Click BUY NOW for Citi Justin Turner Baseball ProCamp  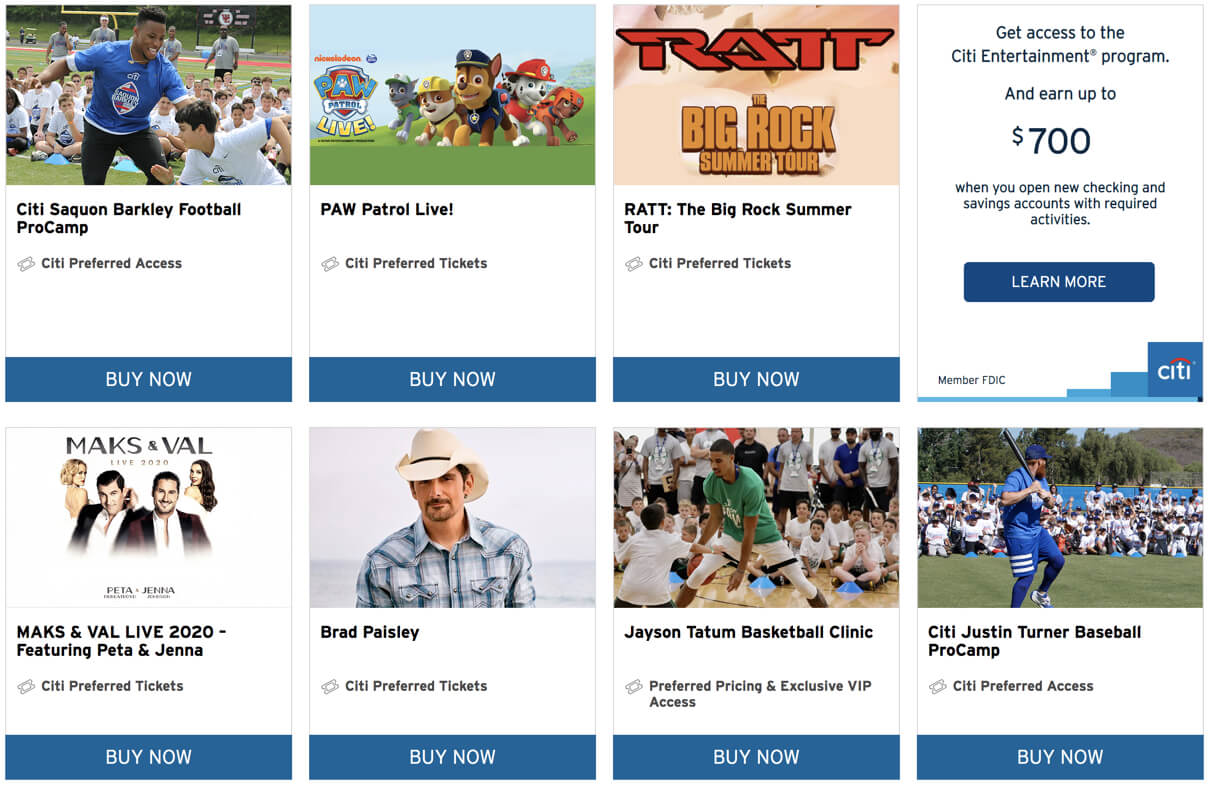(1060, 758)
